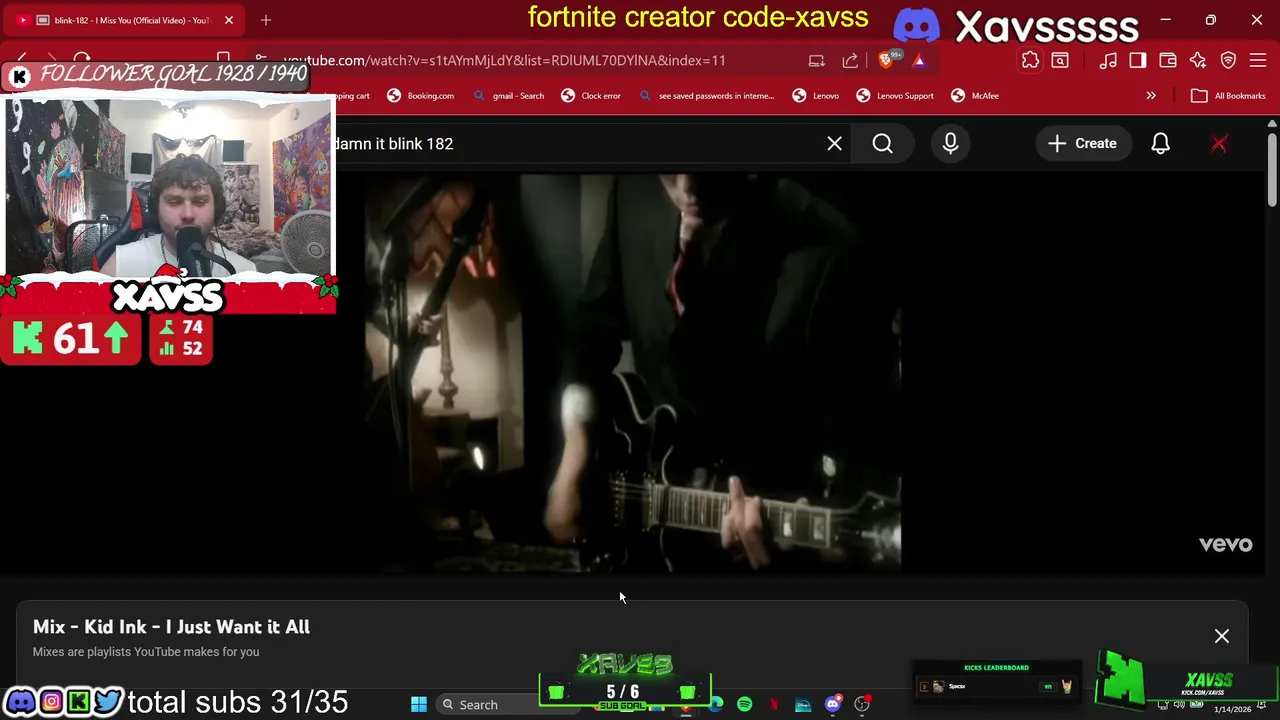1280x720 pixels.
Task: Click the install app icon in address bar
Action: click(817, 60)
